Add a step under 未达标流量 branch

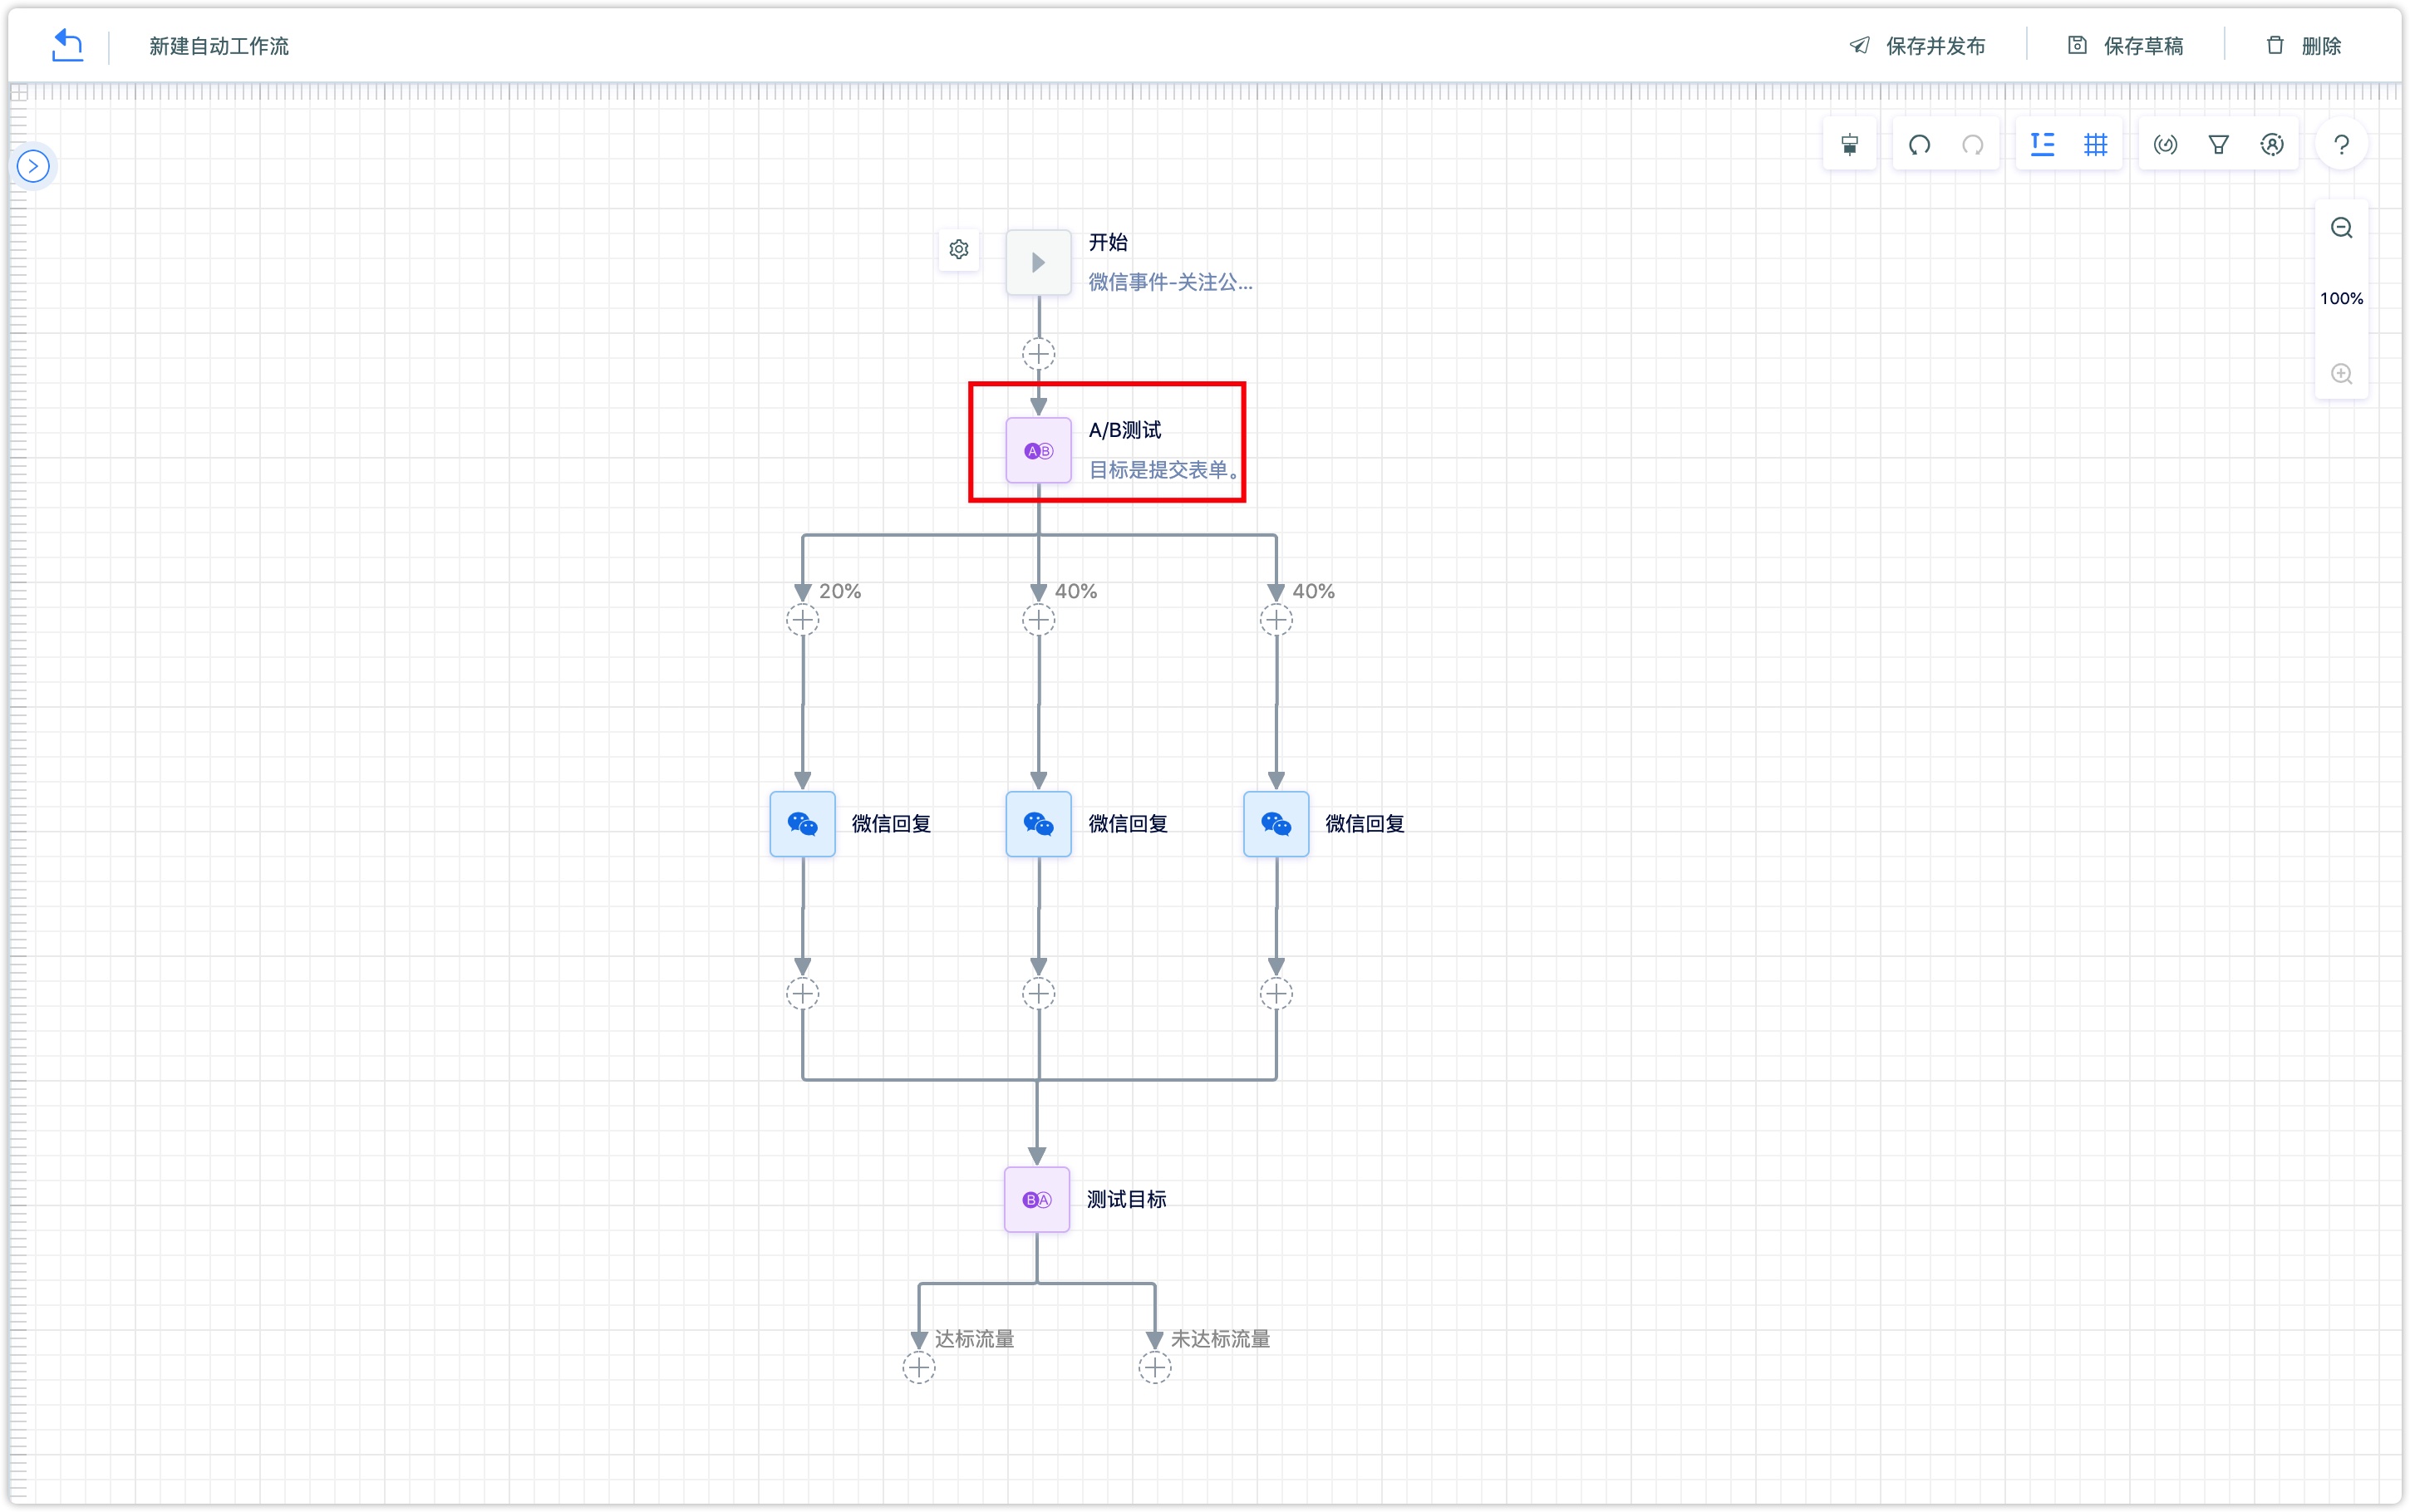pyautogui.click(x=1155, y=1367)
